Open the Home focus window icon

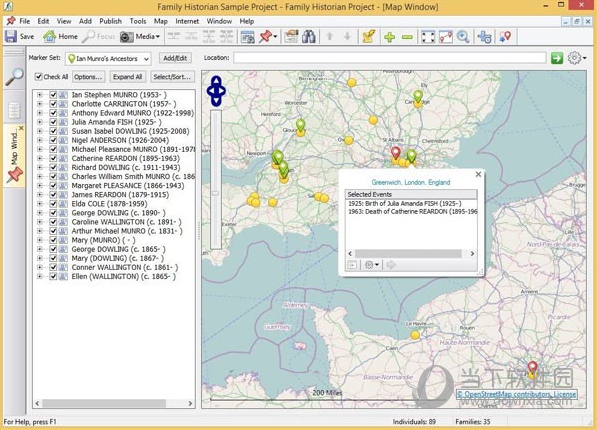click(x=49, y=37)
